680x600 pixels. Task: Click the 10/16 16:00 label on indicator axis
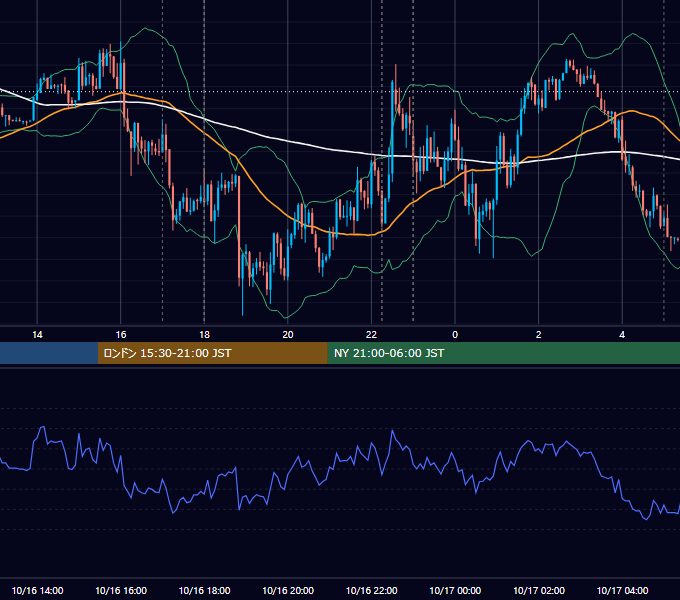coord(121,590)
